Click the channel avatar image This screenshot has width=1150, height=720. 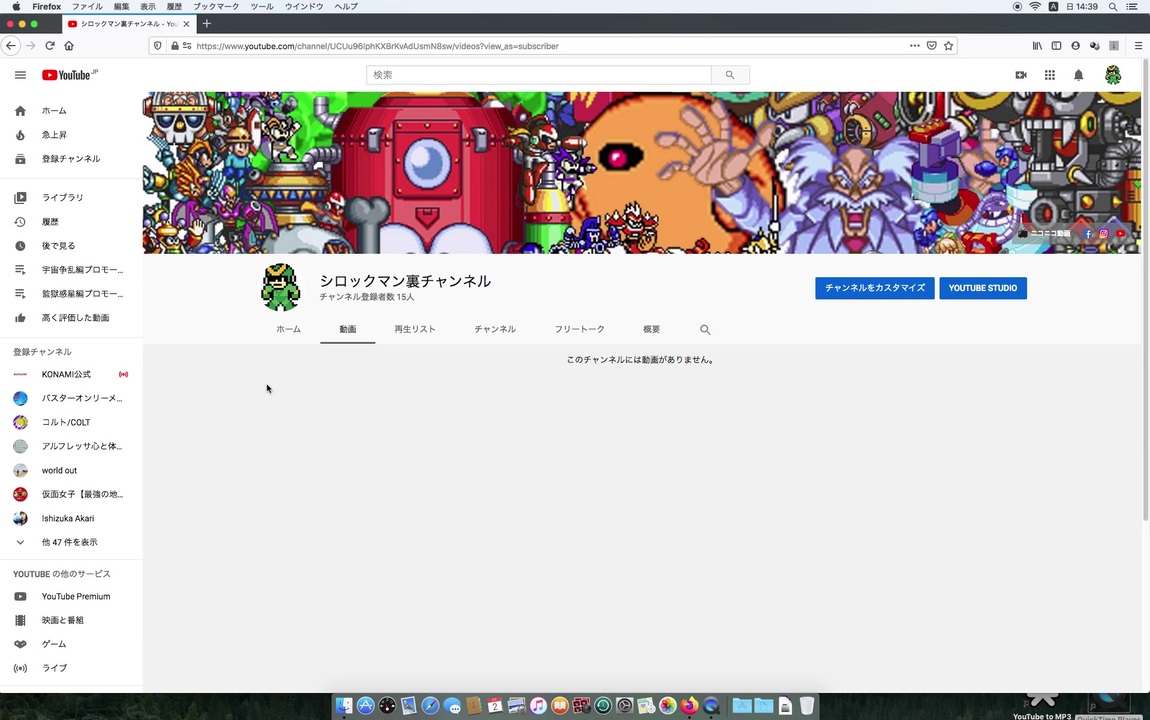pos(281,287)
